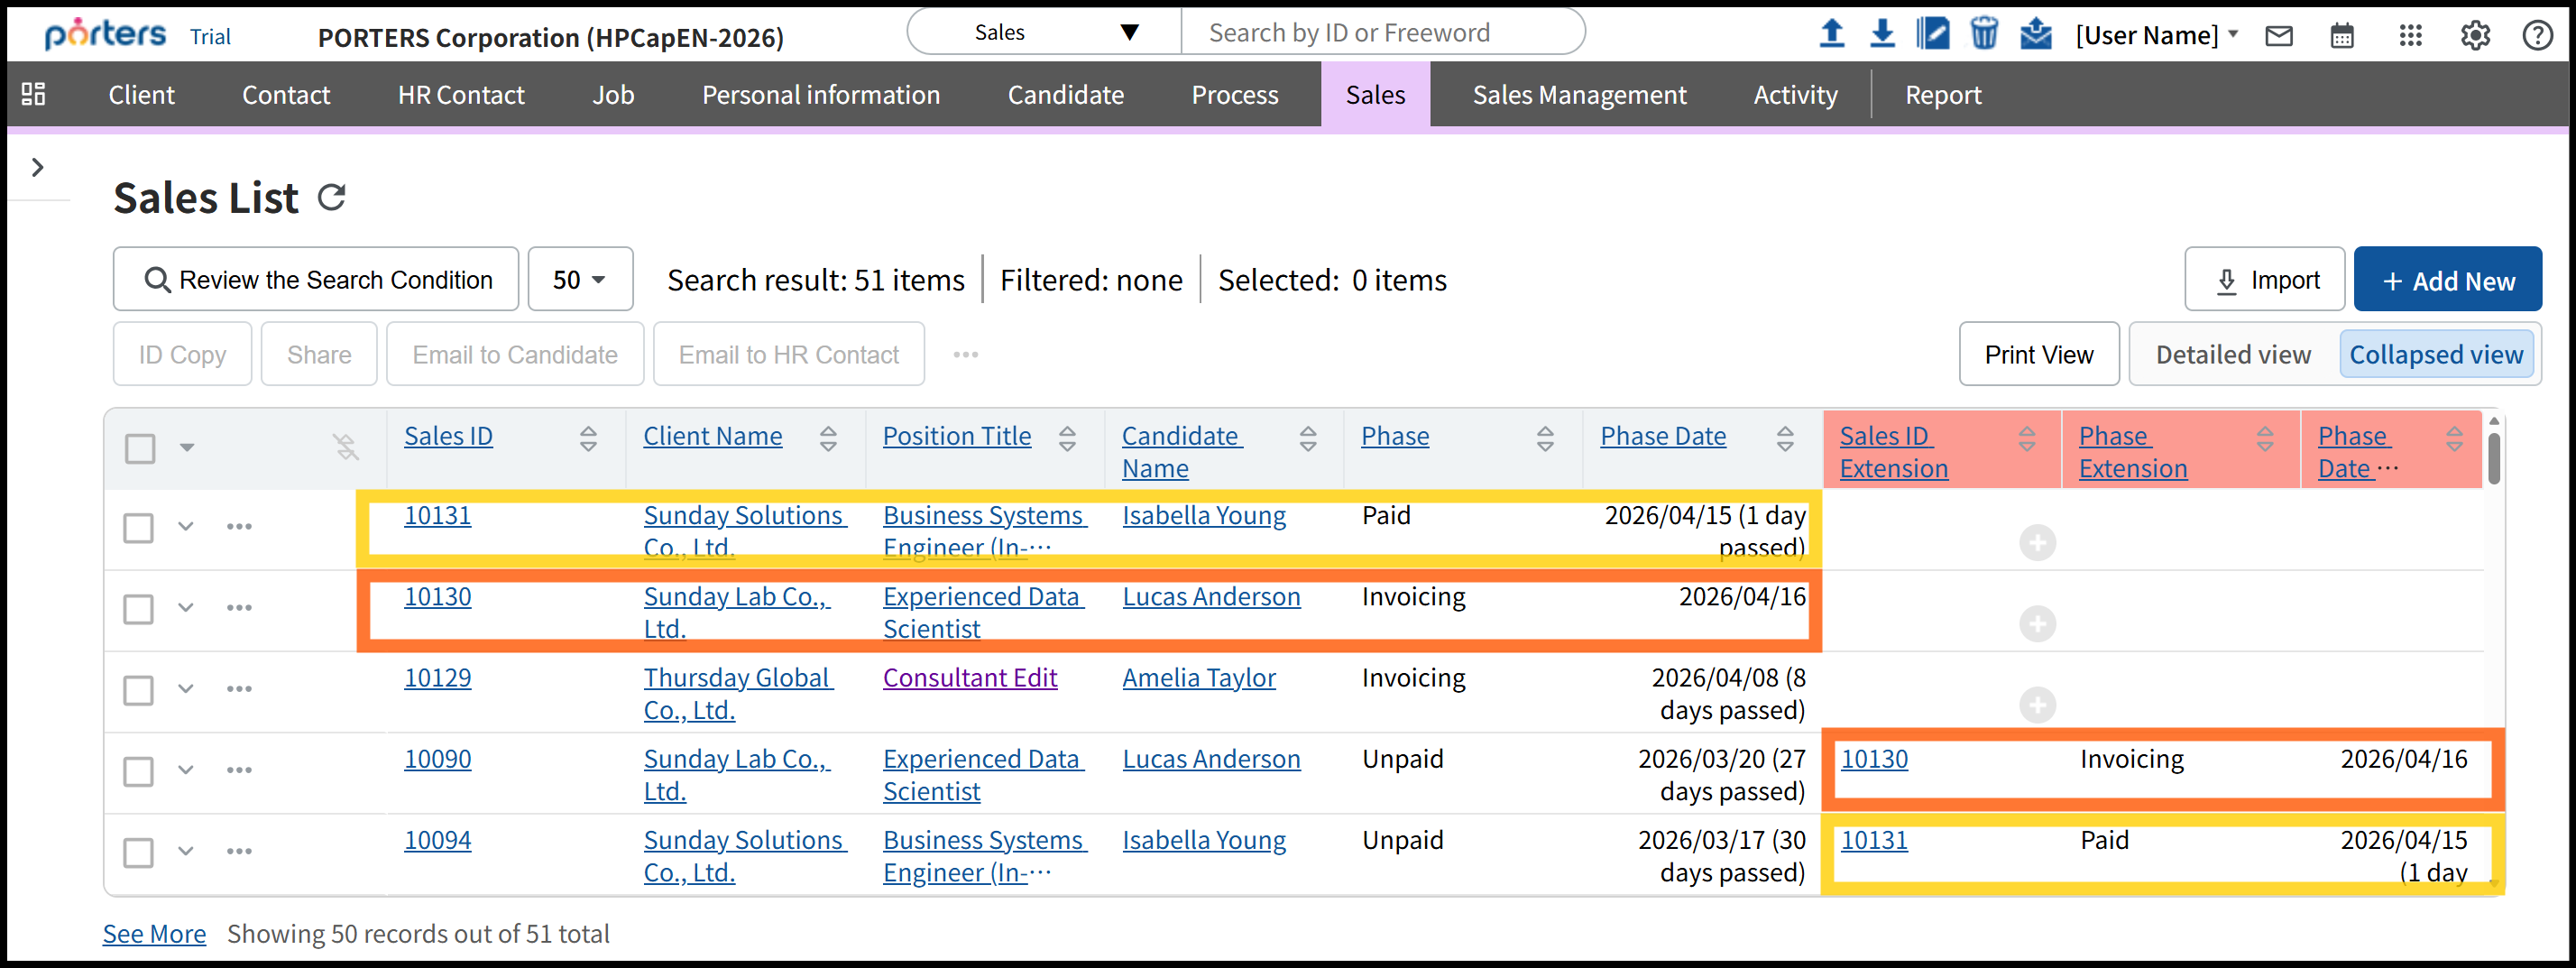Open the settings gear icon

point(2475,36)
